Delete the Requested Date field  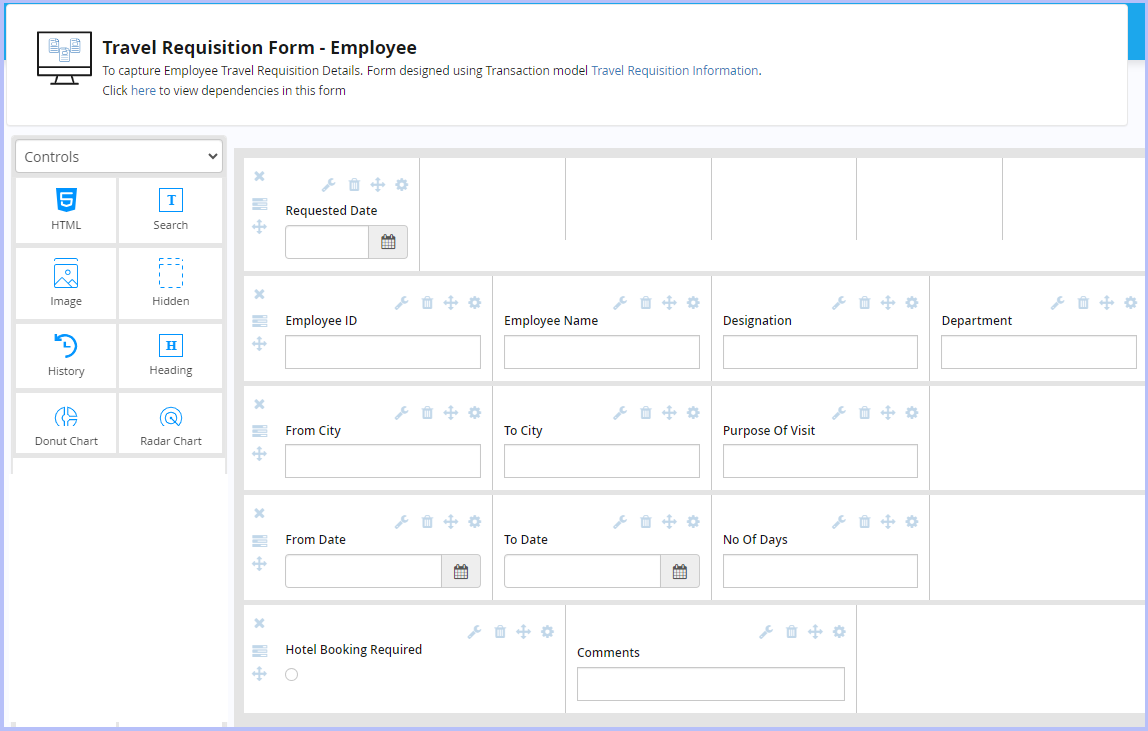coord(354,185)
